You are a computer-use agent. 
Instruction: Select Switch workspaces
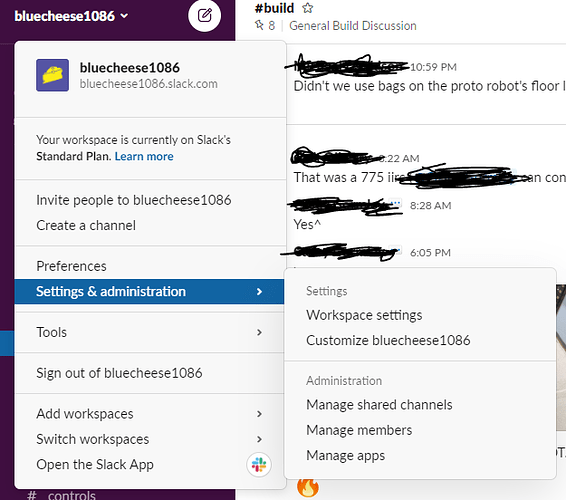tap(149, 439)
